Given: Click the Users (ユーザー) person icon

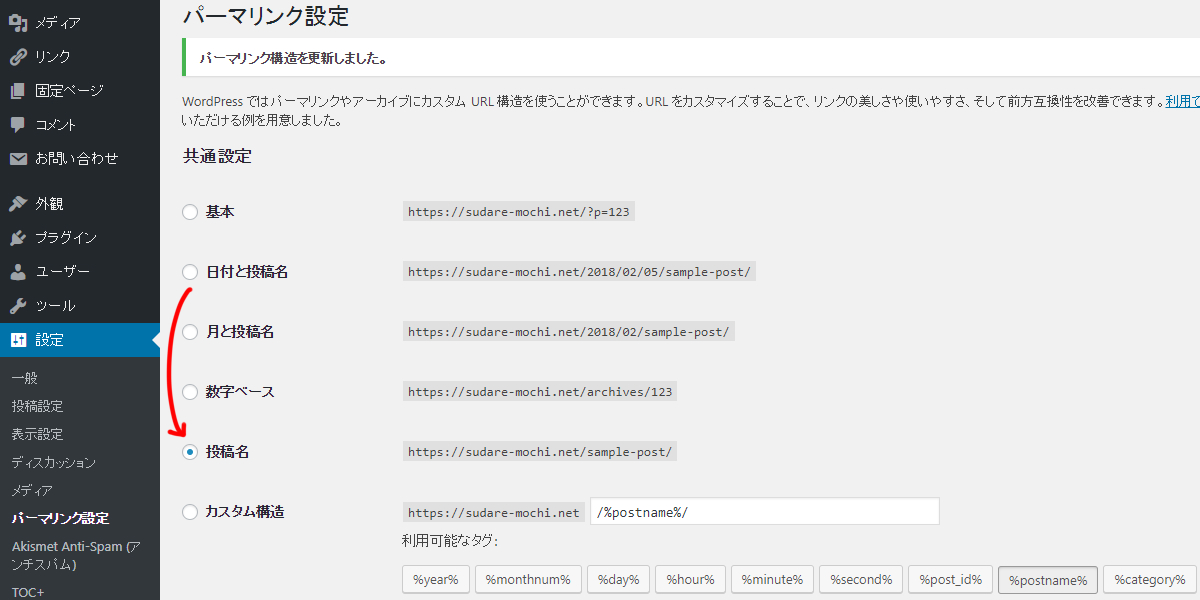Looking at the screenshot, I should 18,272.
